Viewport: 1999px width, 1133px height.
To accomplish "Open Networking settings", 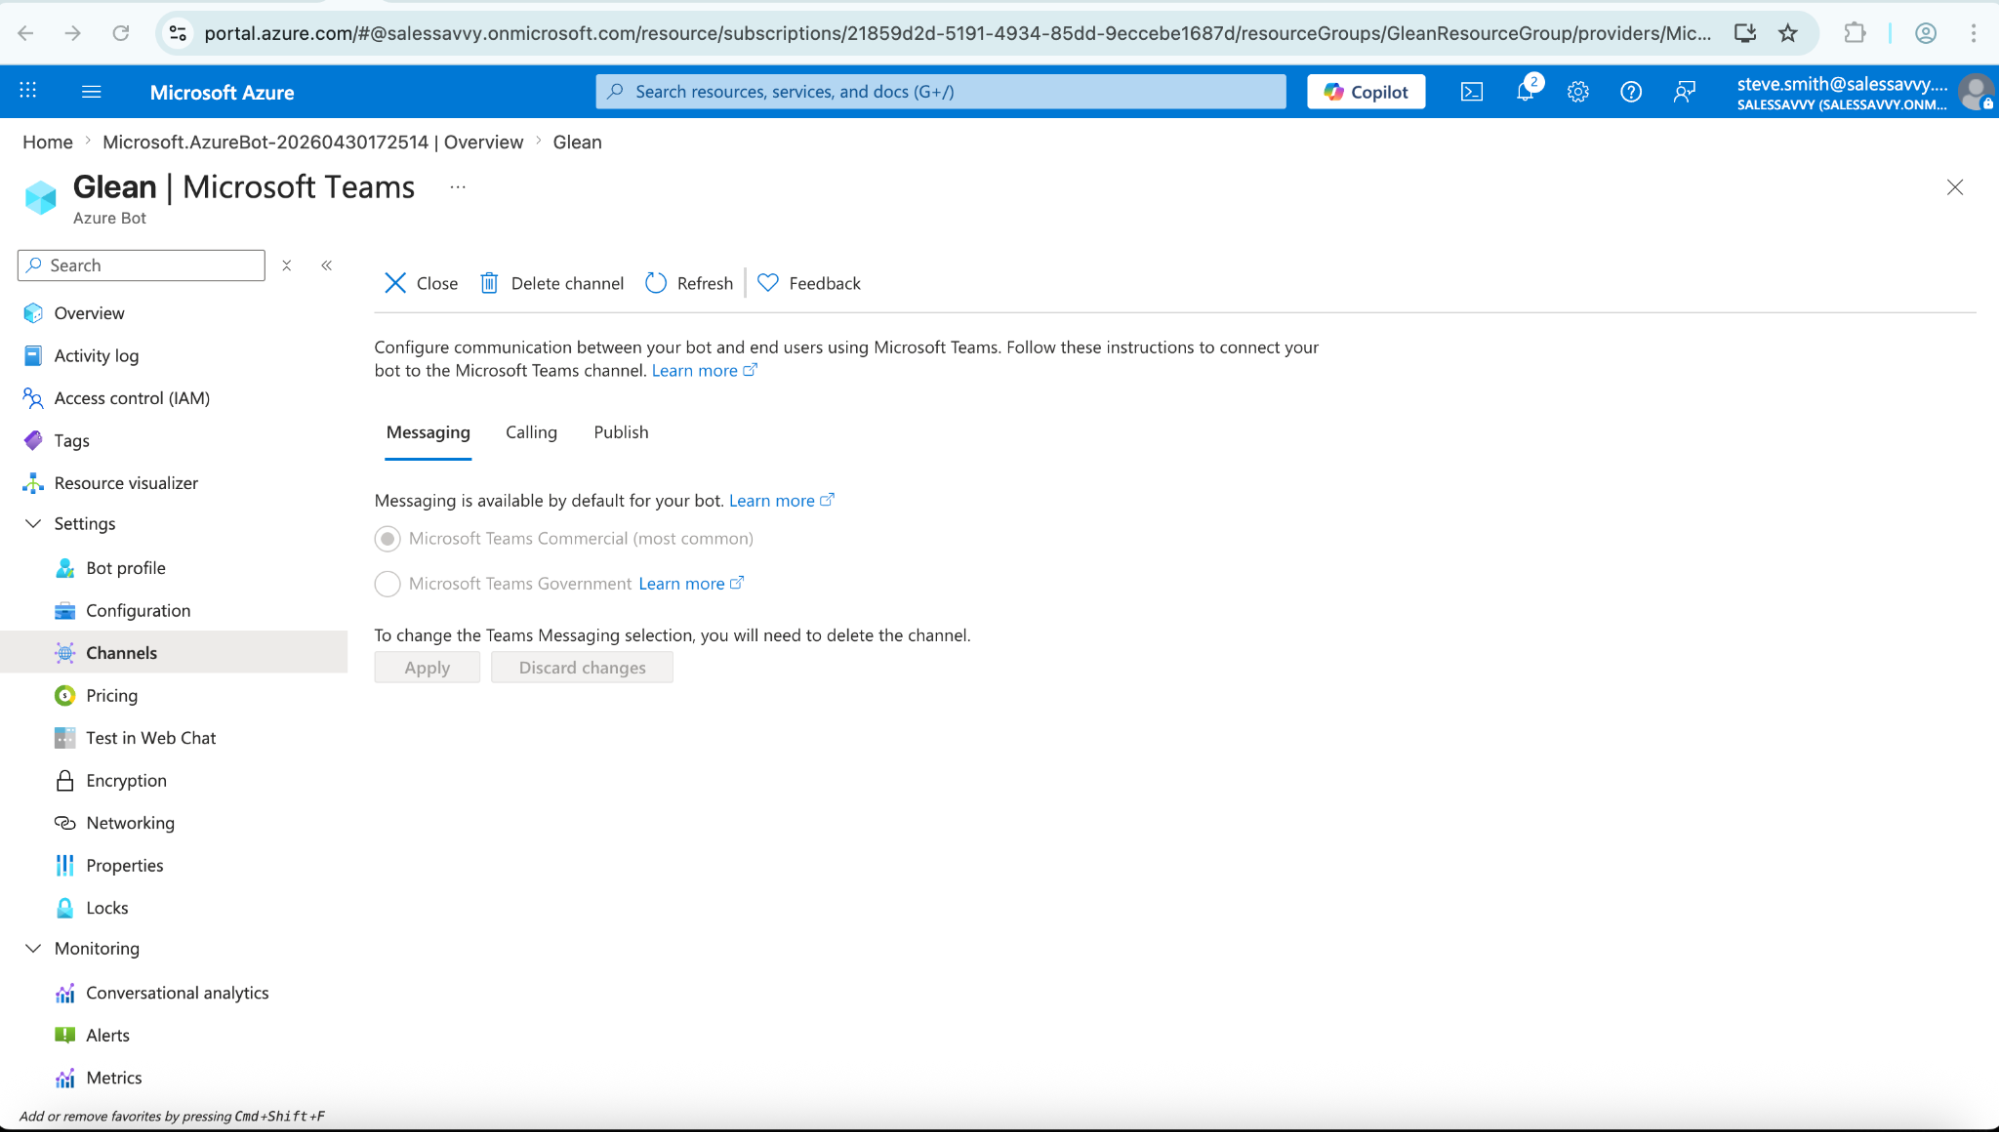I will click(x=130, y=823).
